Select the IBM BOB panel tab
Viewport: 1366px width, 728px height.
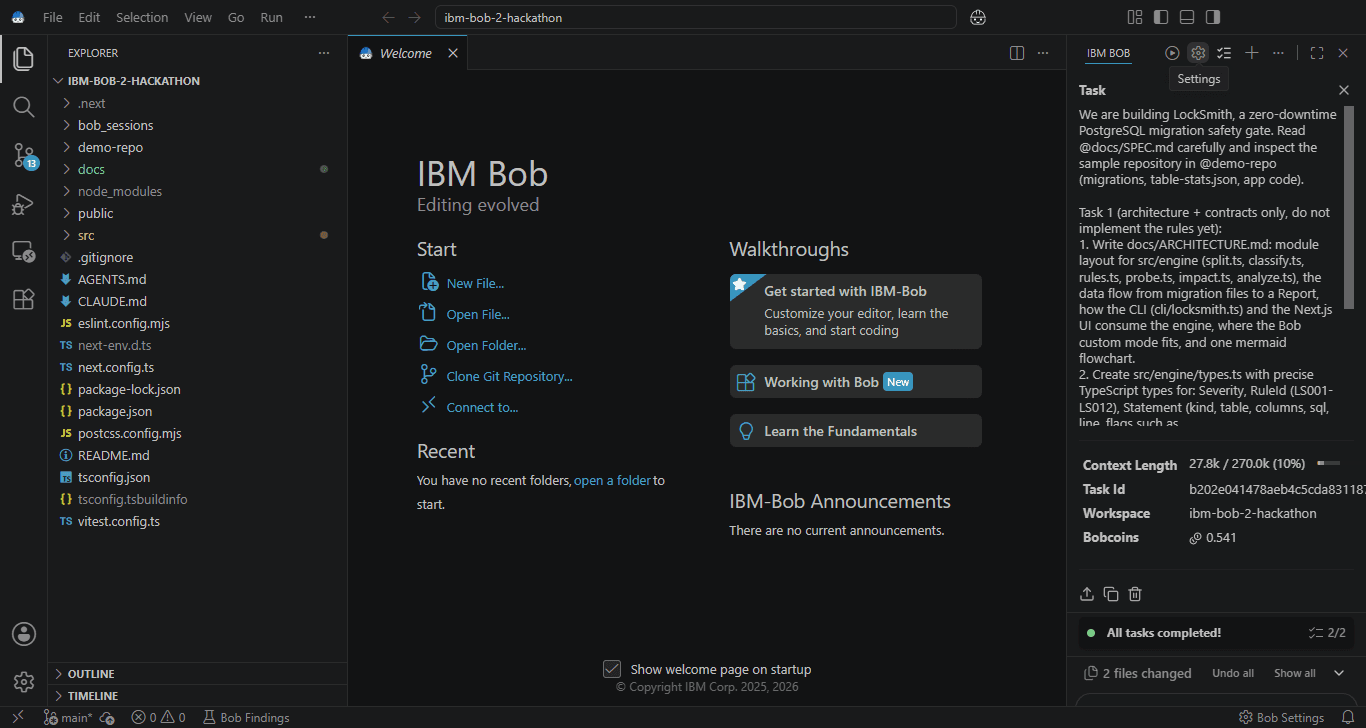(1108, 53)
